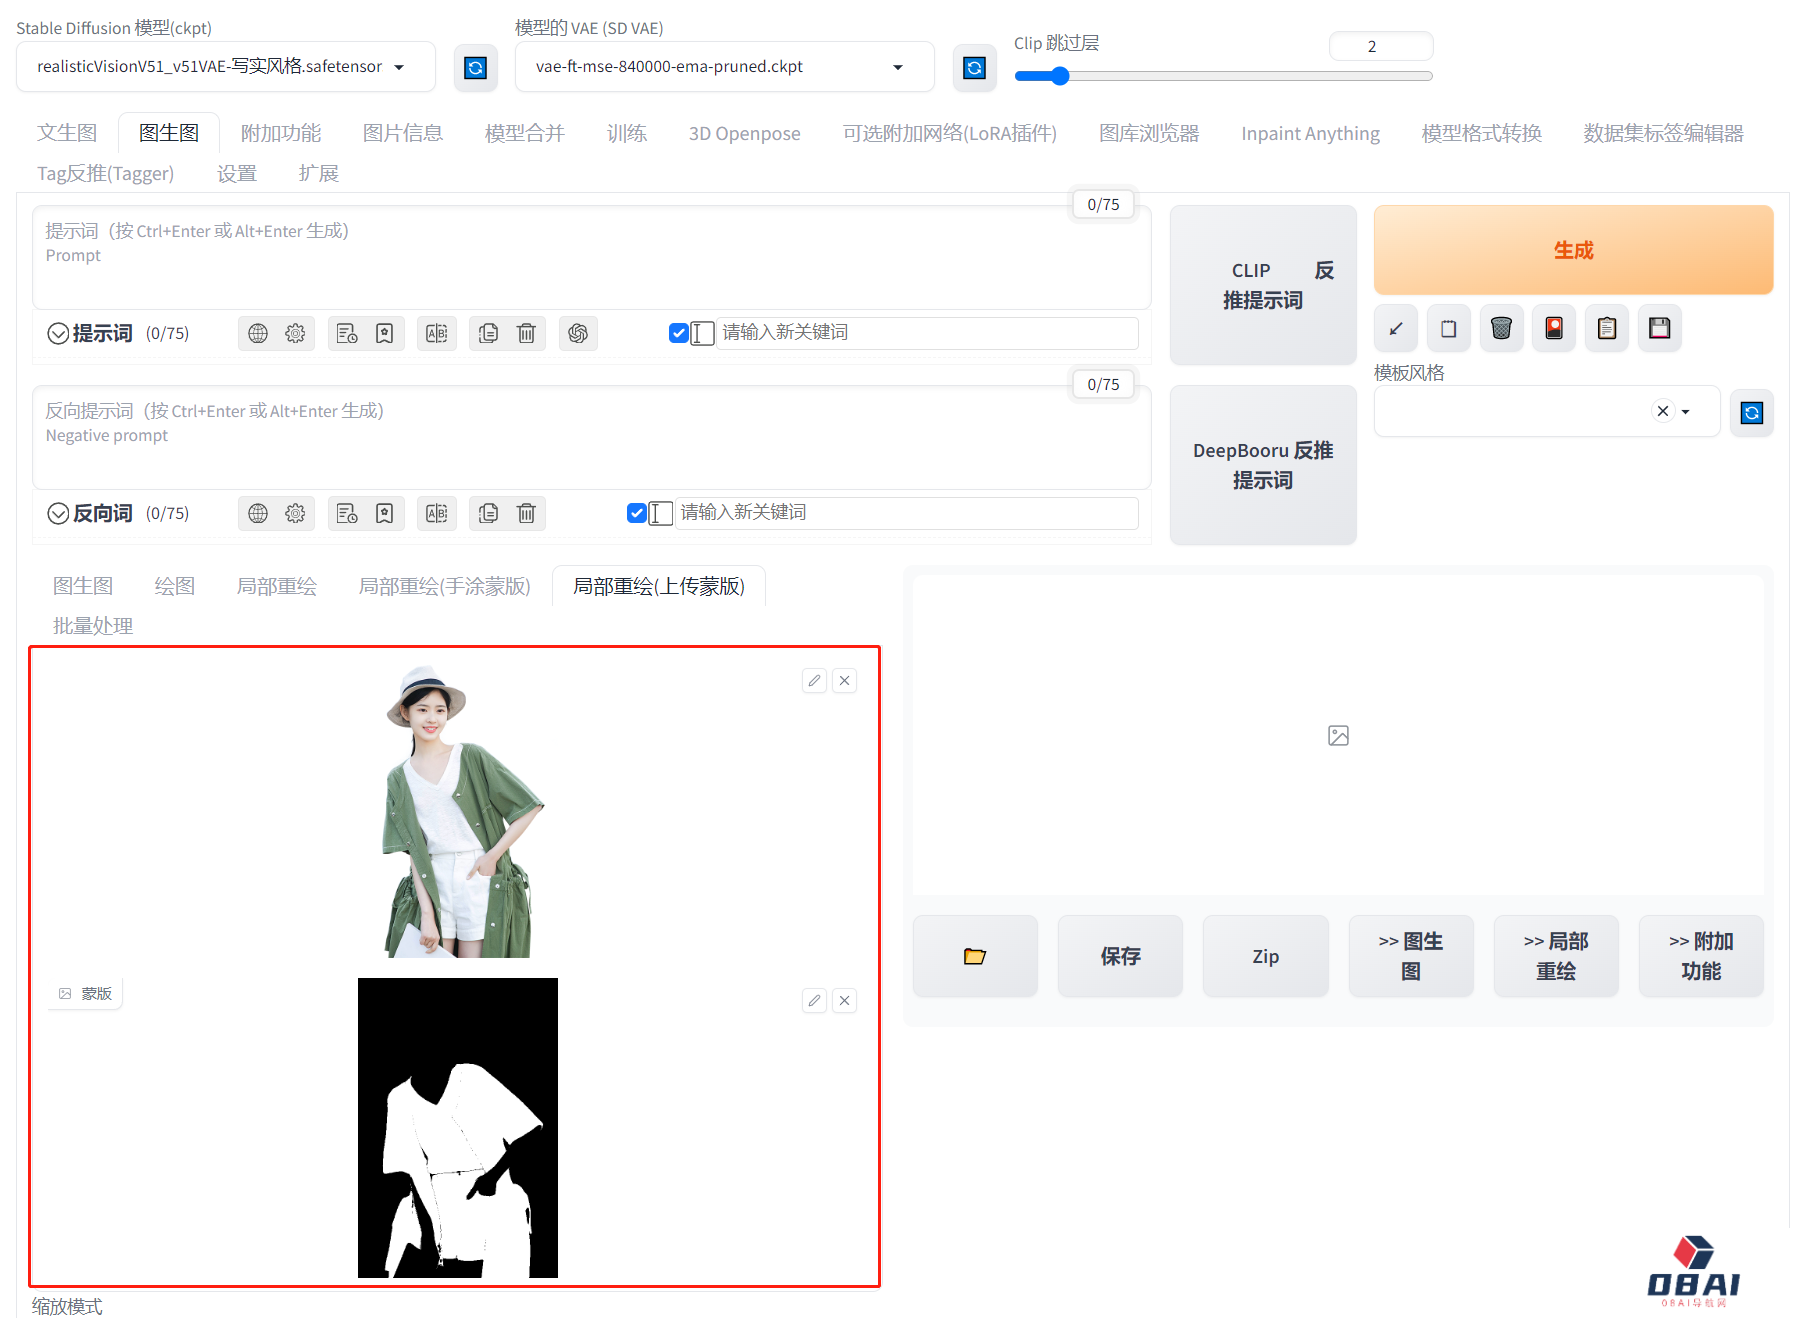Collapse the 提示词 section toggle
1801x1318 pixels.
point(59,334)
